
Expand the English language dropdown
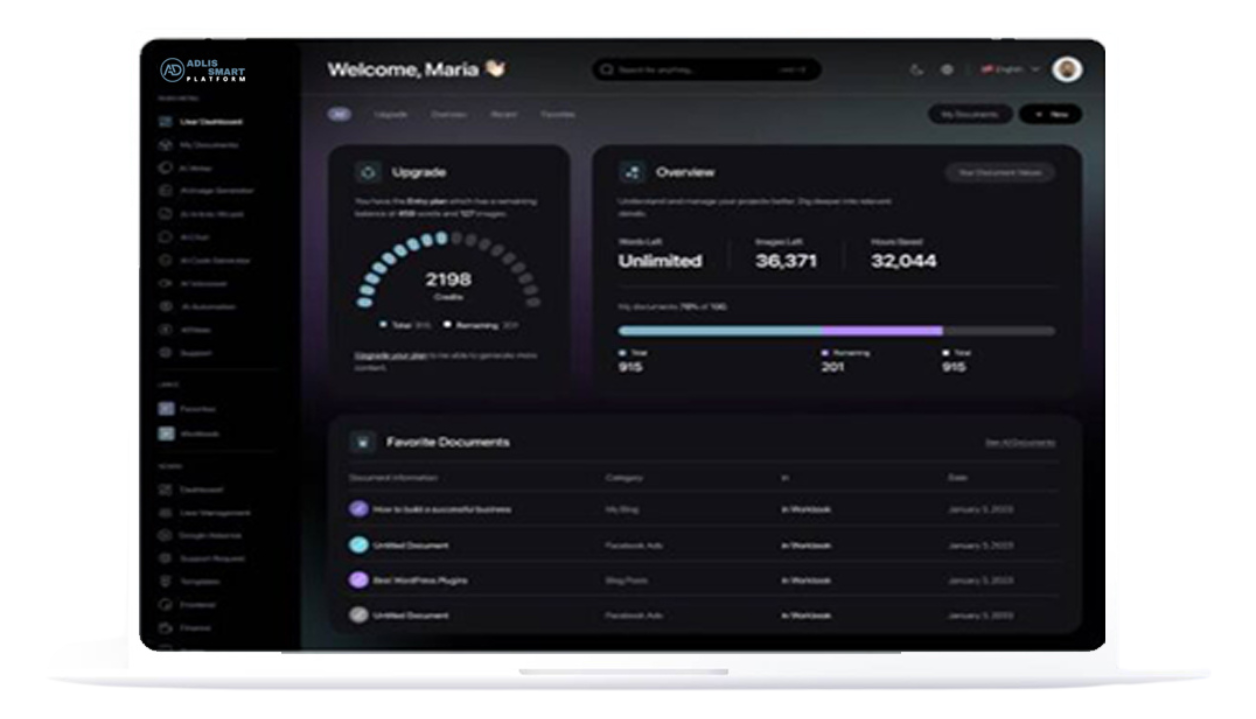(x=1010, y=70)
